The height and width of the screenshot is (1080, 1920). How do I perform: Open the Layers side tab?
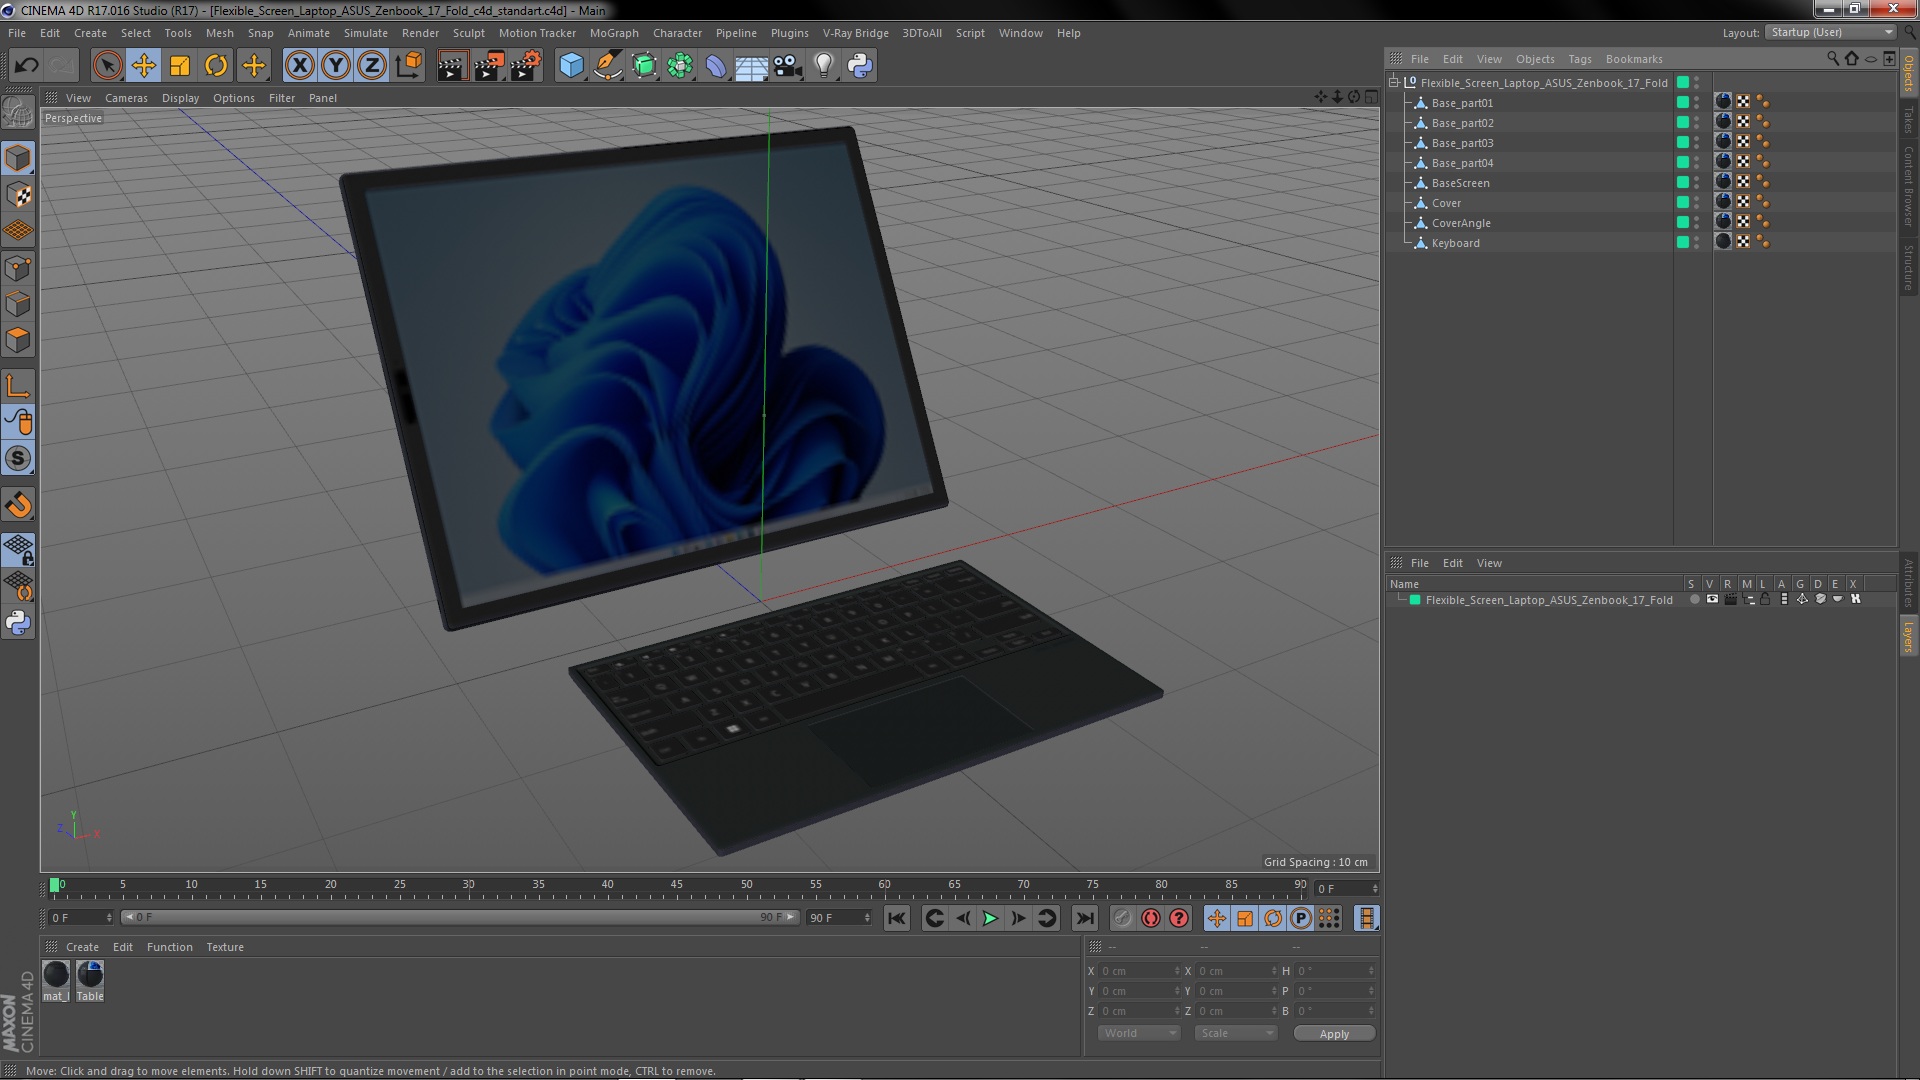[x=1908, y=636]
